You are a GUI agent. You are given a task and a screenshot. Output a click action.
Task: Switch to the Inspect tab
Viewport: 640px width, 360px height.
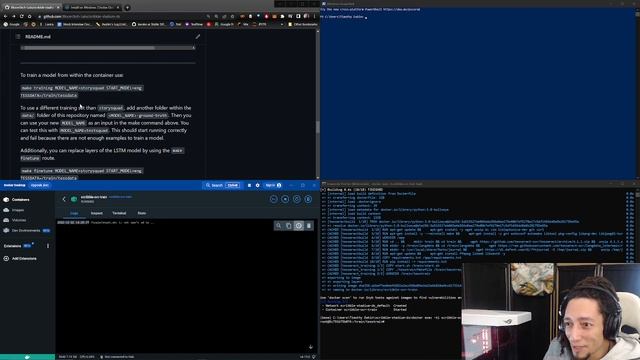click(x=97, y=213)
